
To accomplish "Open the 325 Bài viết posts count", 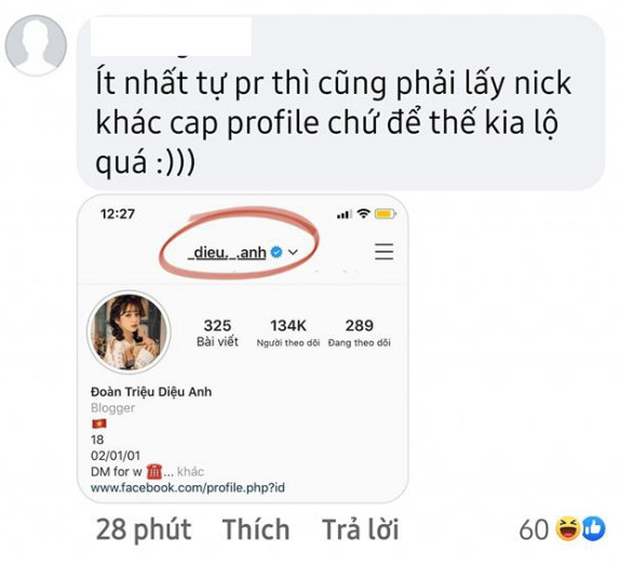I will point(217,333).
